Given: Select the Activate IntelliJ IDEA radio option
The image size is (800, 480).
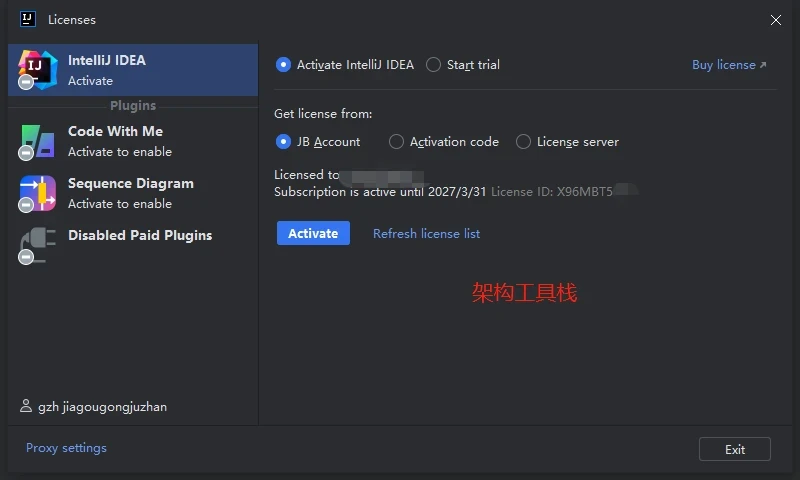Looking at the screenshot, I should tap(283, 65).
